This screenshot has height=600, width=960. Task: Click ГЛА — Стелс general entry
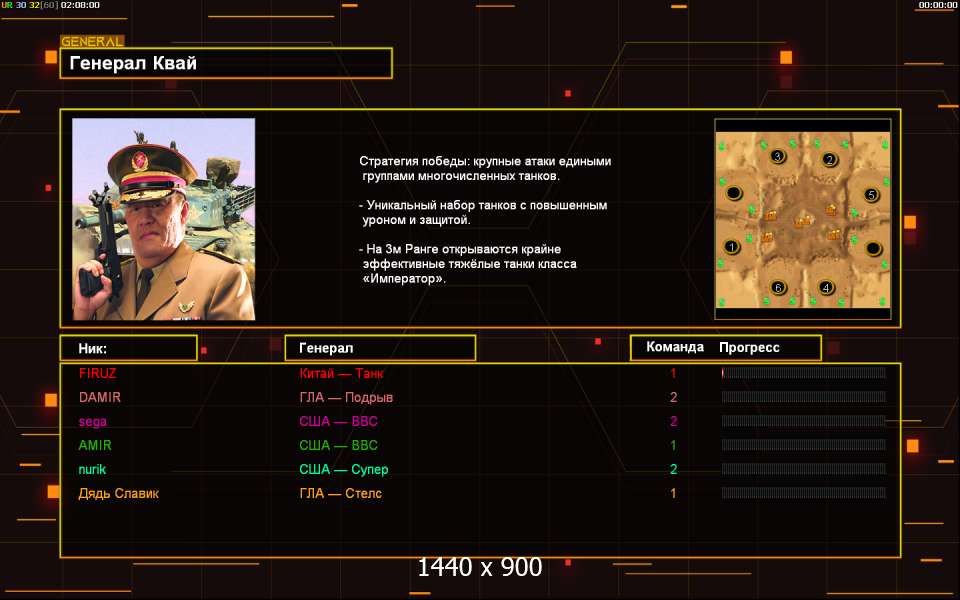pos(340,493)
